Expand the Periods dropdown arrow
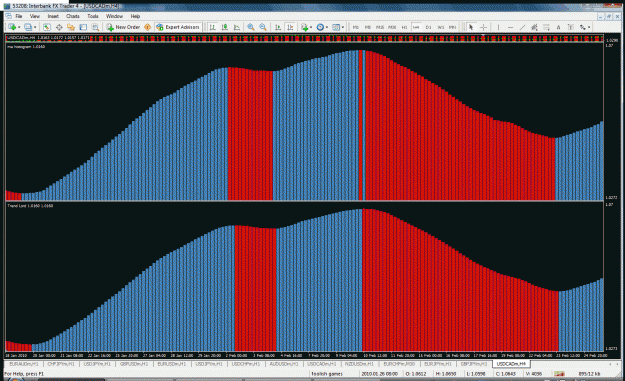The width and height of the screenshot is (625, 381). 327,27
